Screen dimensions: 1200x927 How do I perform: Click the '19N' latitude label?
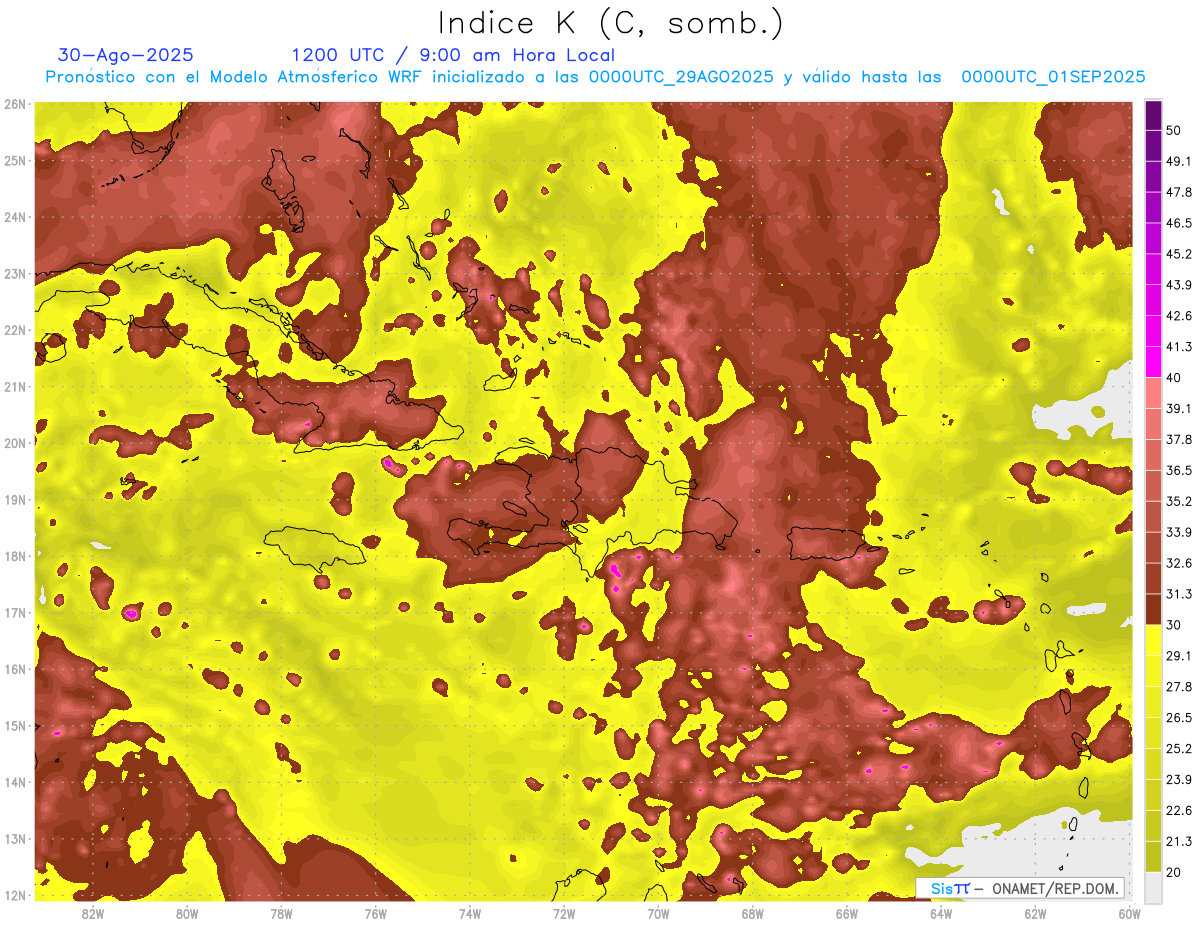tap(14, 500)
